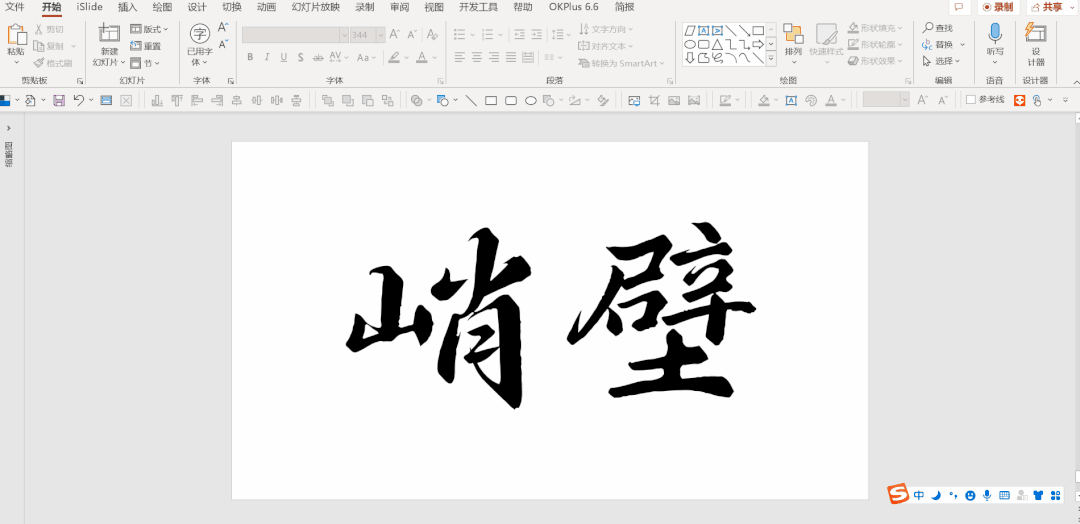Open the Sogou soft keyboard icon
The width and height of the screenshot is (1080, 524).
click(1004, 495)
